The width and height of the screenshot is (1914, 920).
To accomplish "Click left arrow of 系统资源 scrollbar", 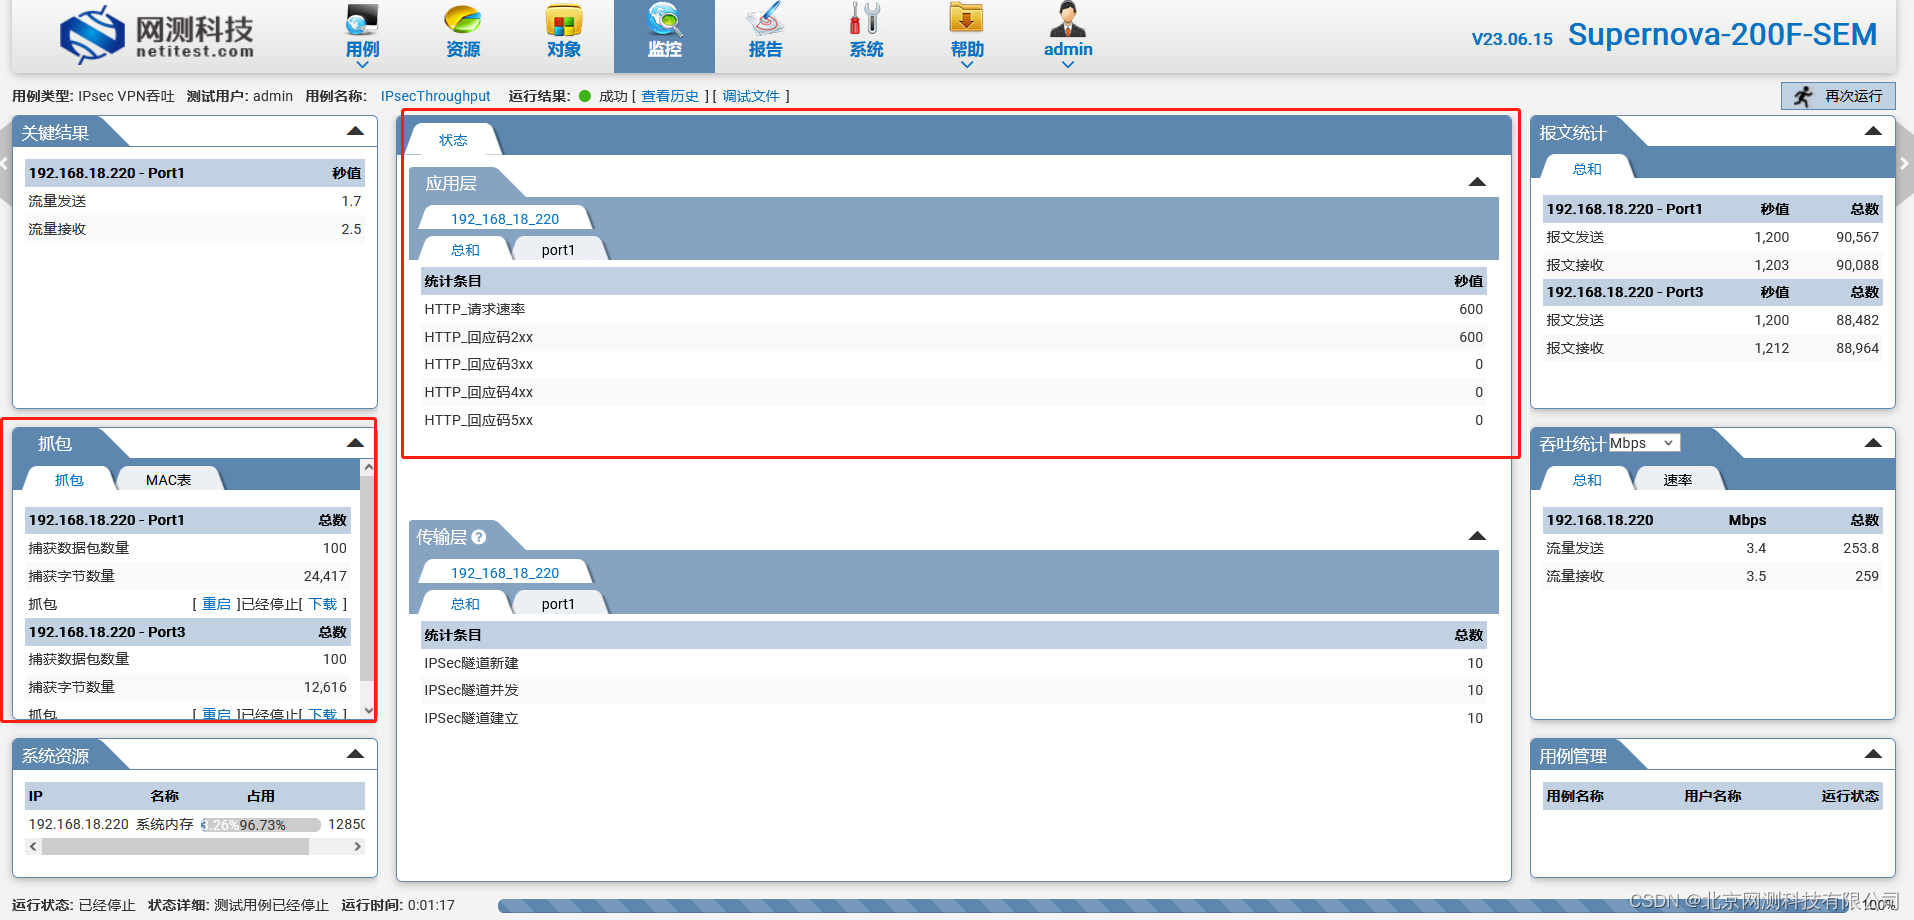I will coord(33,847).
